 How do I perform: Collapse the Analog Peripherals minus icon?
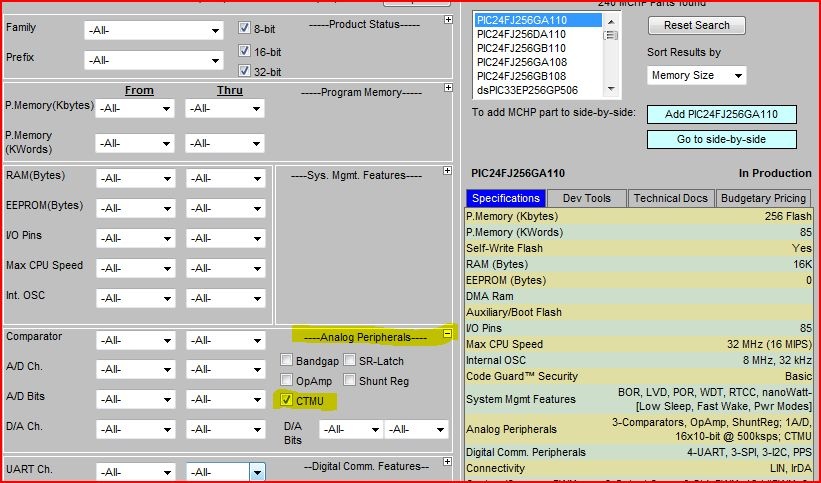447,333
